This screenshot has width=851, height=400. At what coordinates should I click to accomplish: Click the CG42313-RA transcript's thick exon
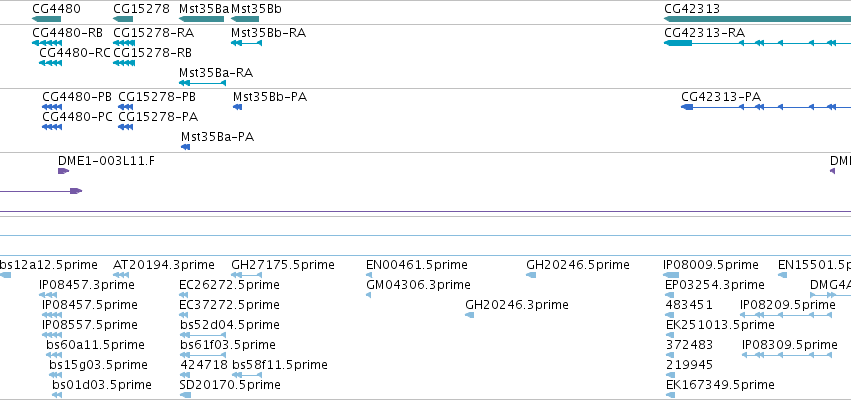(678, 43)
